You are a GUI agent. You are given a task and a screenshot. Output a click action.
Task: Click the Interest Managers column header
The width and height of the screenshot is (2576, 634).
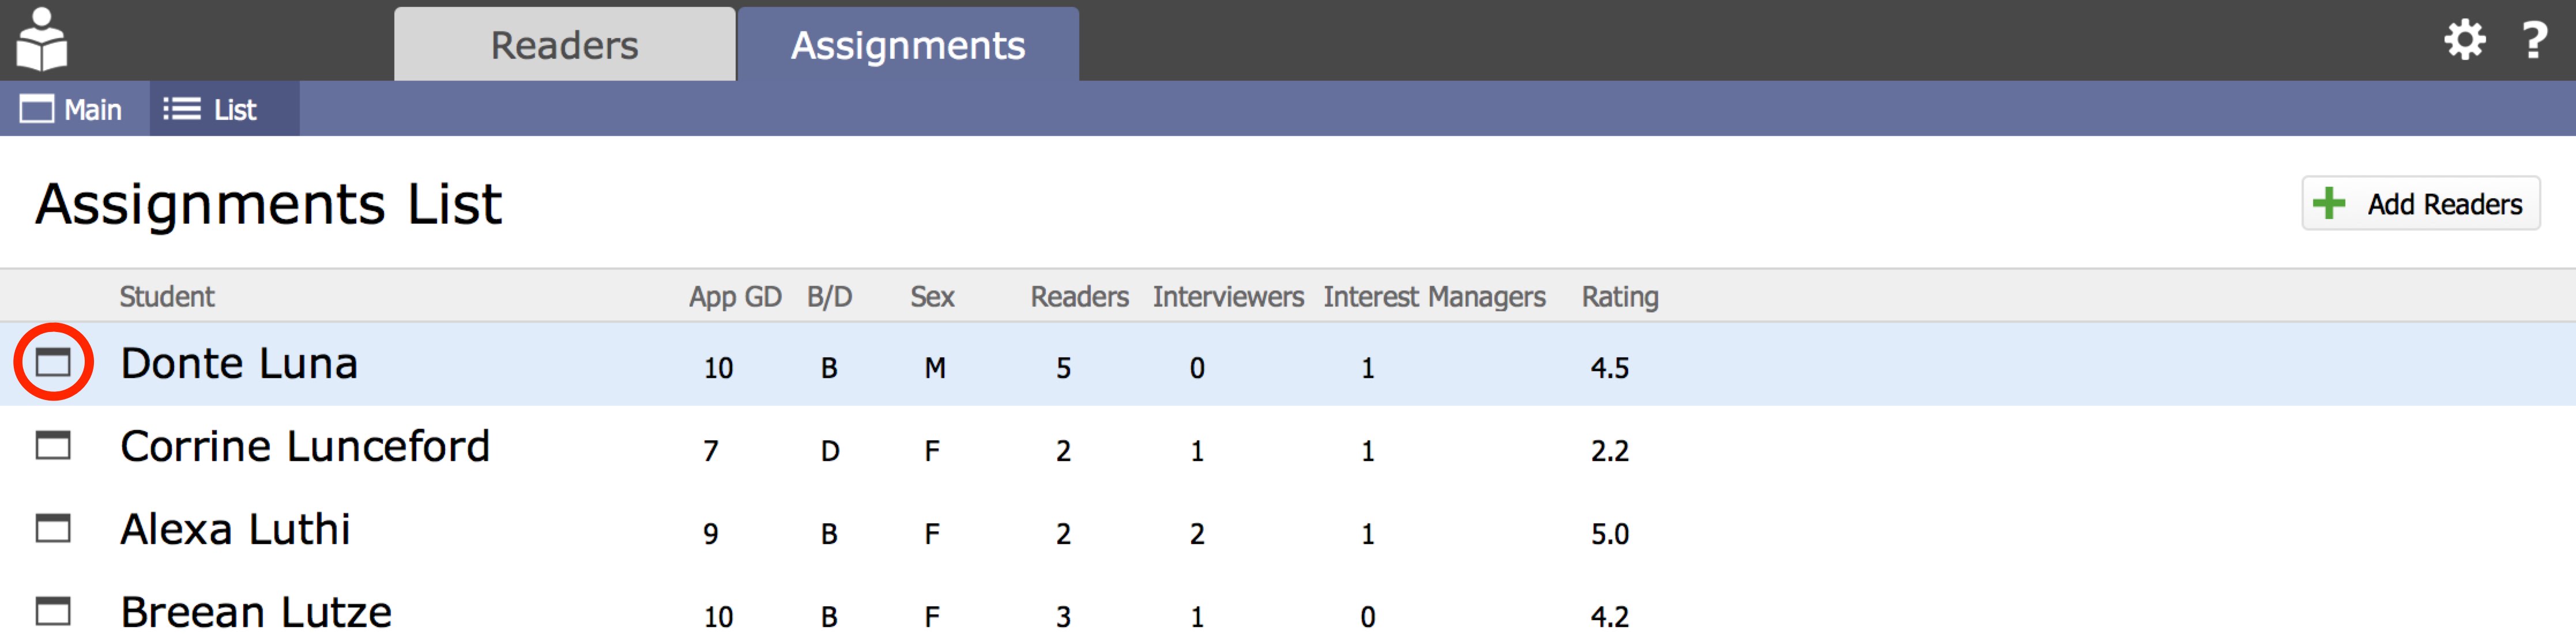tap(1433, 297)
